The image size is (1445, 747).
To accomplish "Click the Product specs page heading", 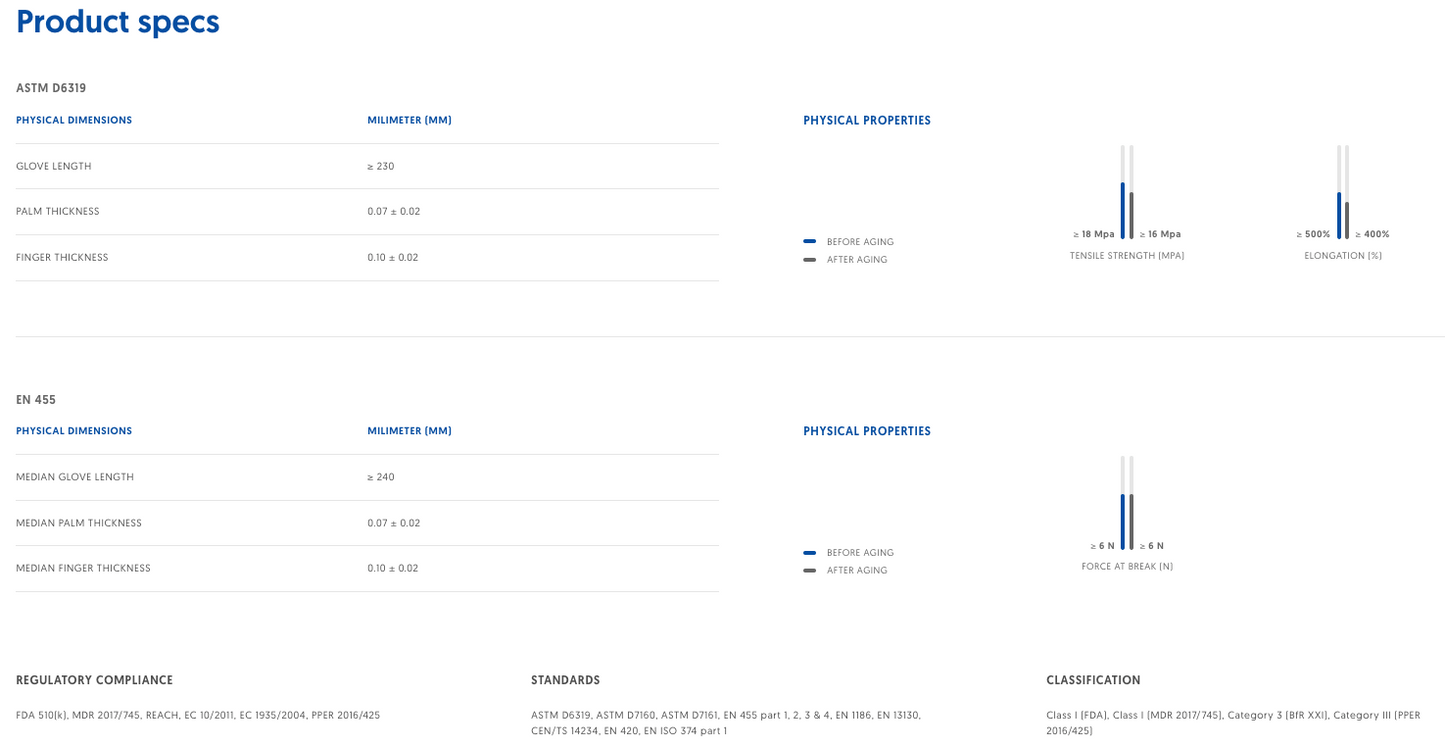I will [118, 22].
